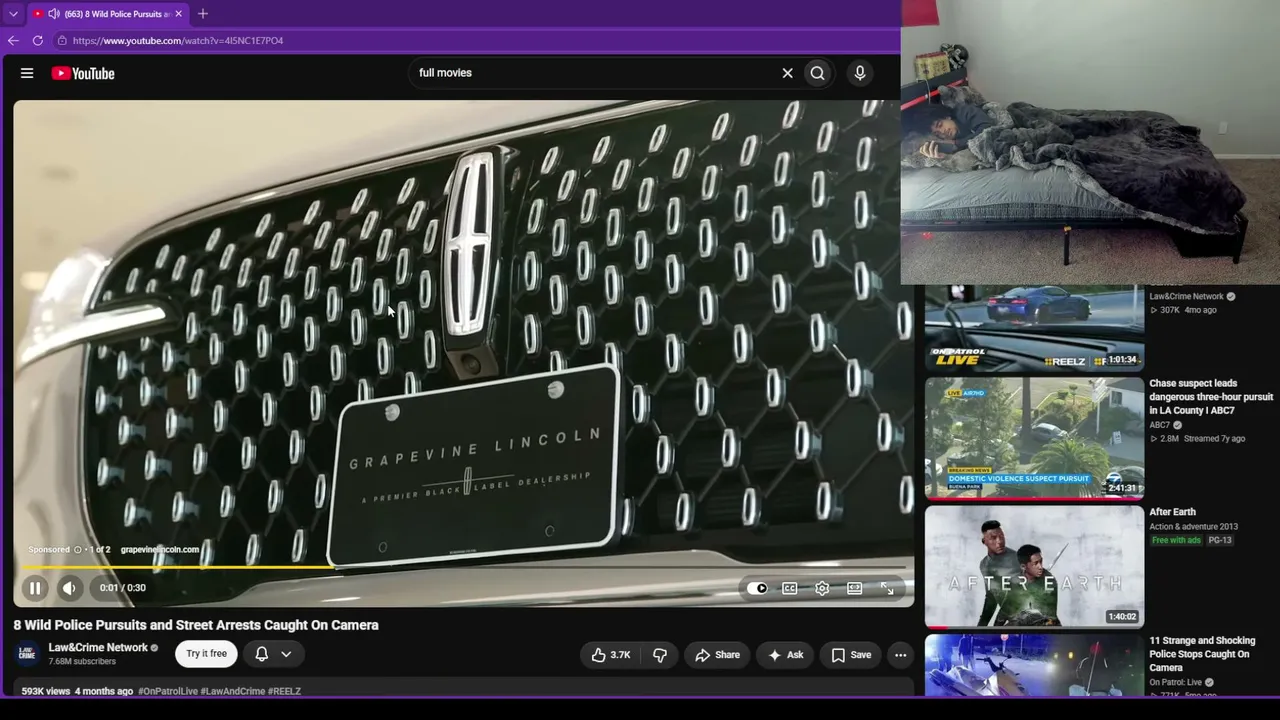Click the 'Free with ads' badge
The width and height of the screenshot is (1280, 720).
1176,540
